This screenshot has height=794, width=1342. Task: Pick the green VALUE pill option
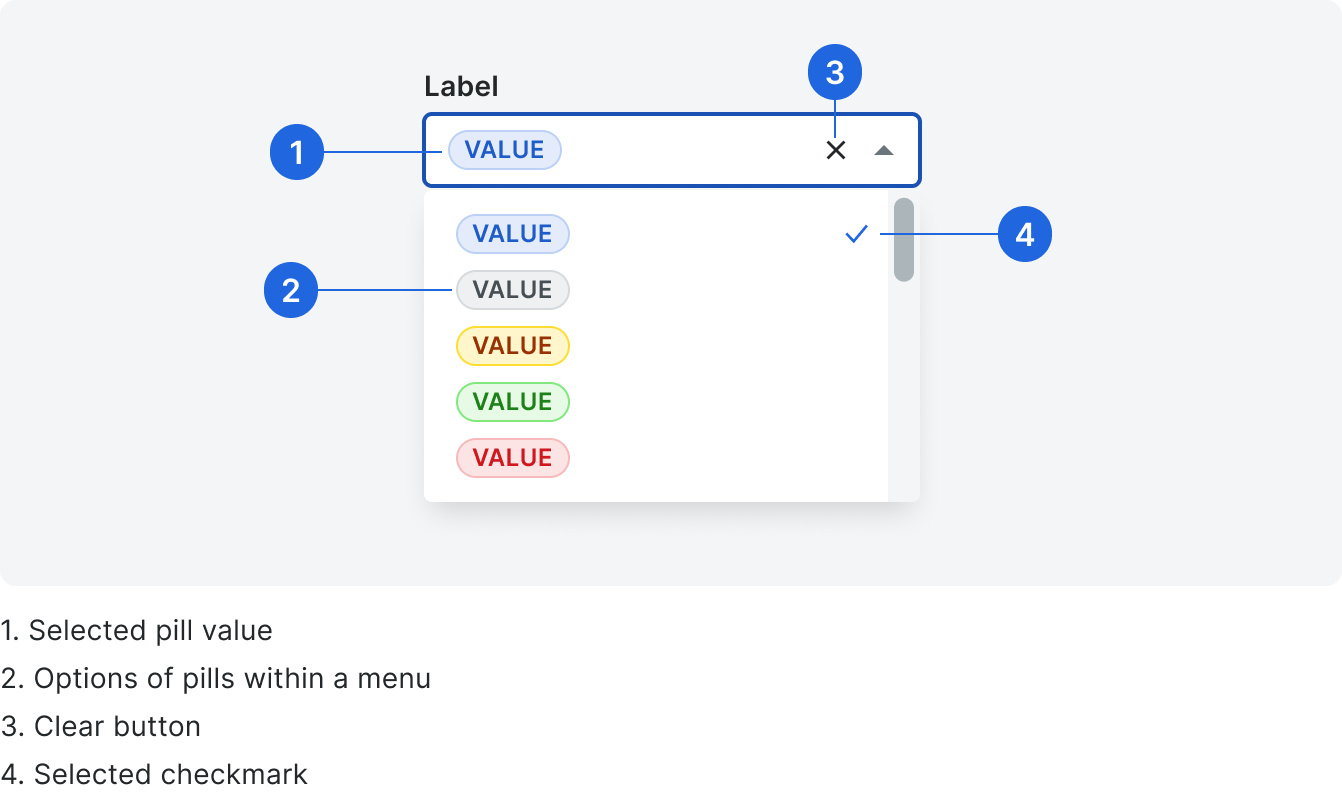point(513,402)
